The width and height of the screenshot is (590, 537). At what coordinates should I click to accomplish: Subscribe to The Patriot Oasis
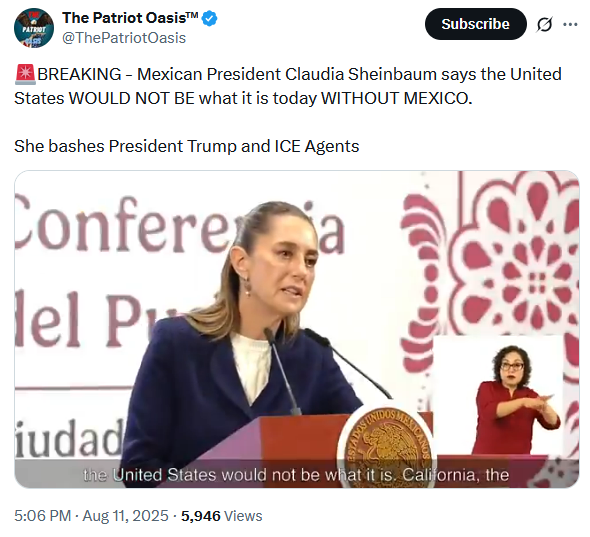475,24
